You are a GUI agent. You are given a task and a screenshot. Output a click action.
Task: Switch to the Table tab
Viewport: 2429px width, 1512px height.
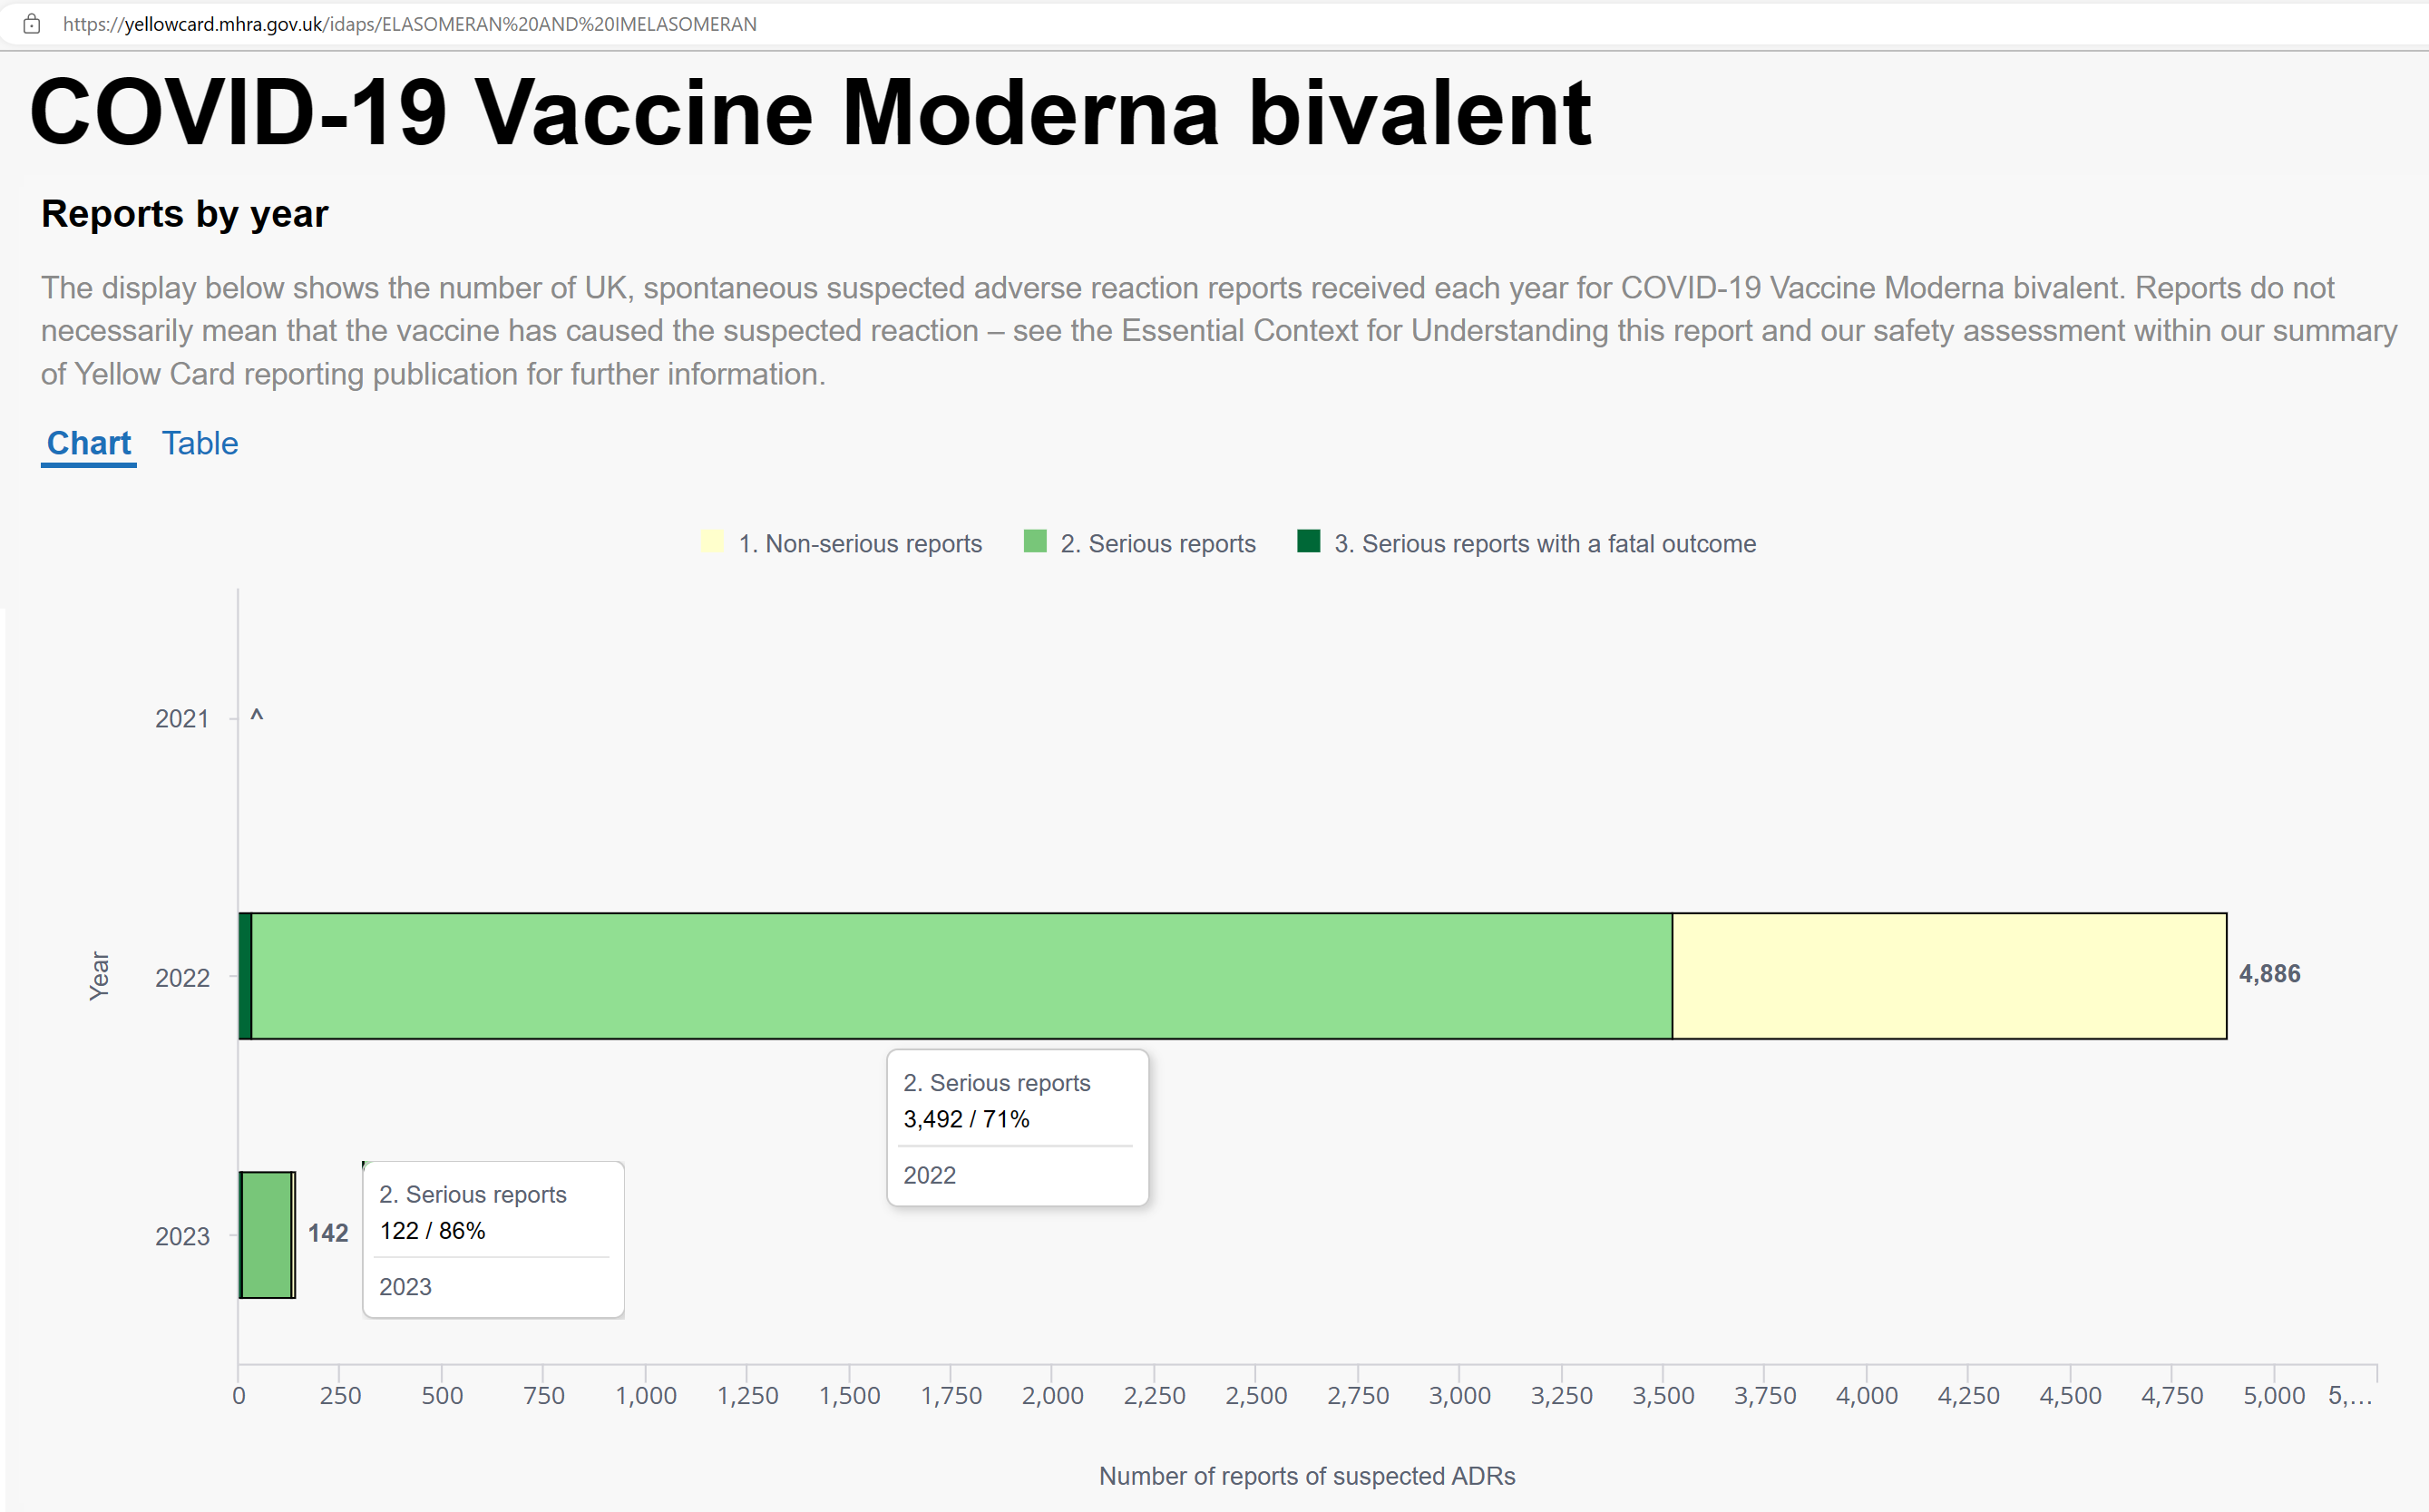click(x=200, y=443)
